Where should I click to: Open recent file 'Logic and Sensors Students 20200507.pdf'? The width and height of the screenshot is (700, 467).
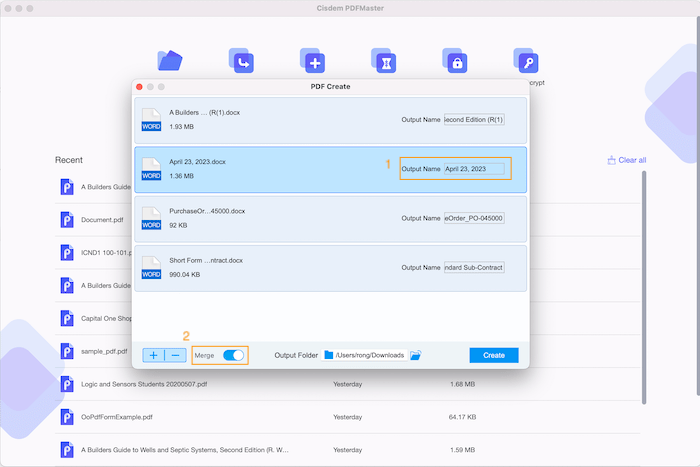[144, 384]
